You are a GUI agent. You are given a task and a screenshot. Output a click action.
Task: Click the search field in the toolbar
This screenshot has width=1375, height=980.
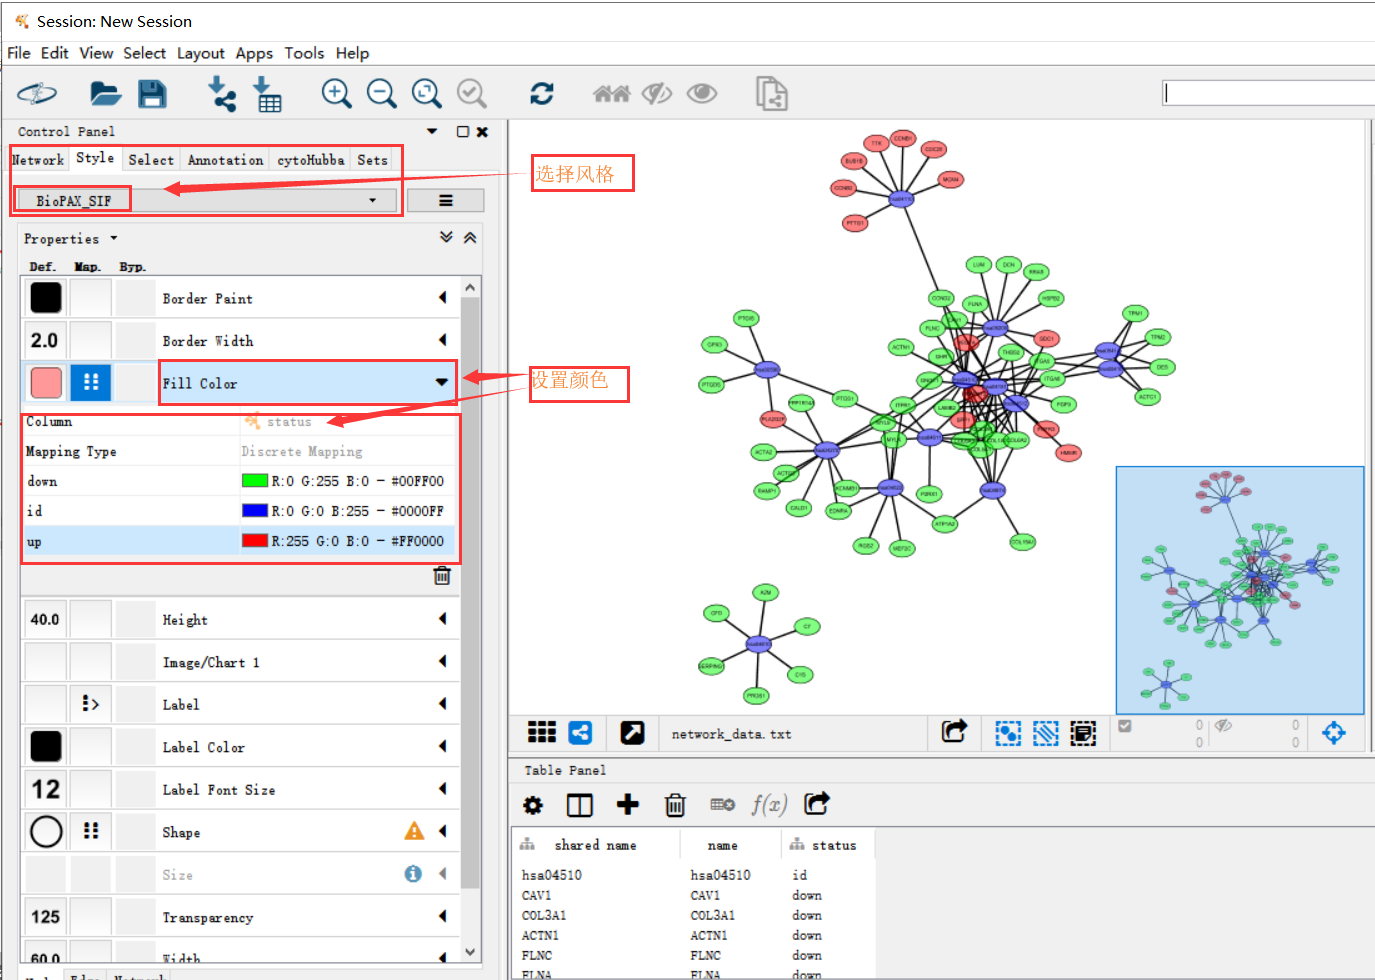coord(1268,93)
